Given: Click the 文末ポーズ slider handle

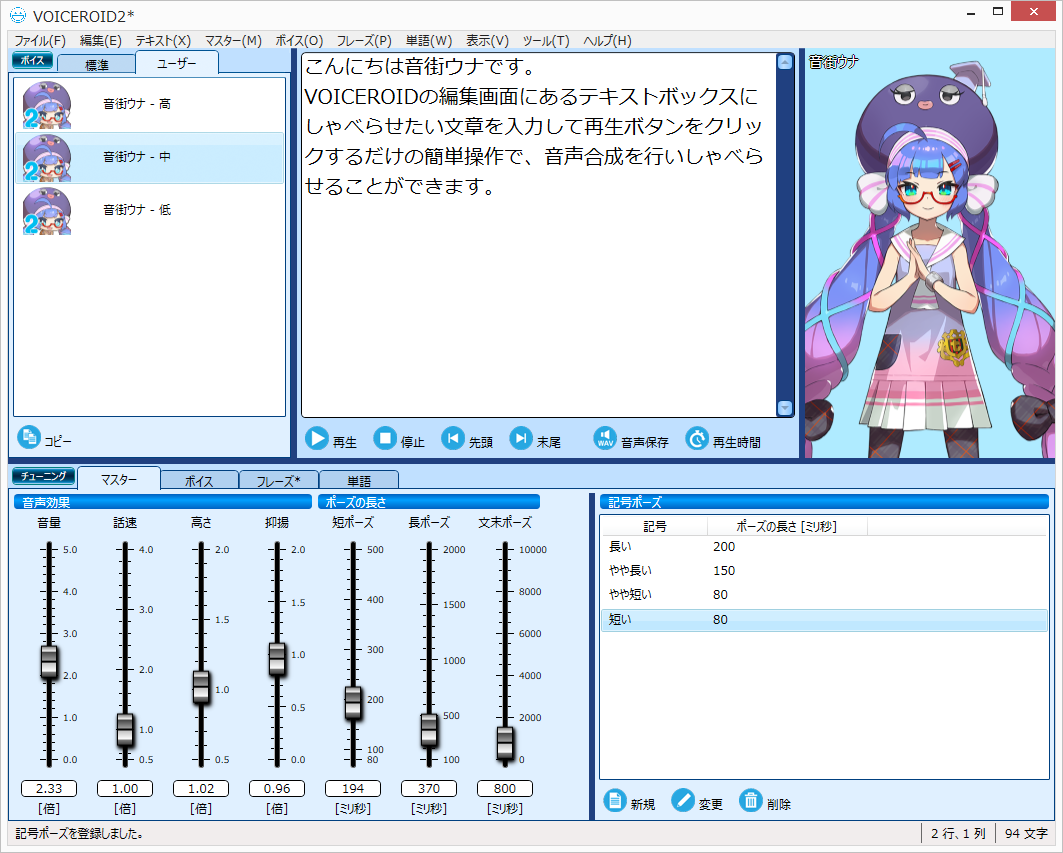Looking at the screenshot, I should pyautogui.click(x=505, y=743).
